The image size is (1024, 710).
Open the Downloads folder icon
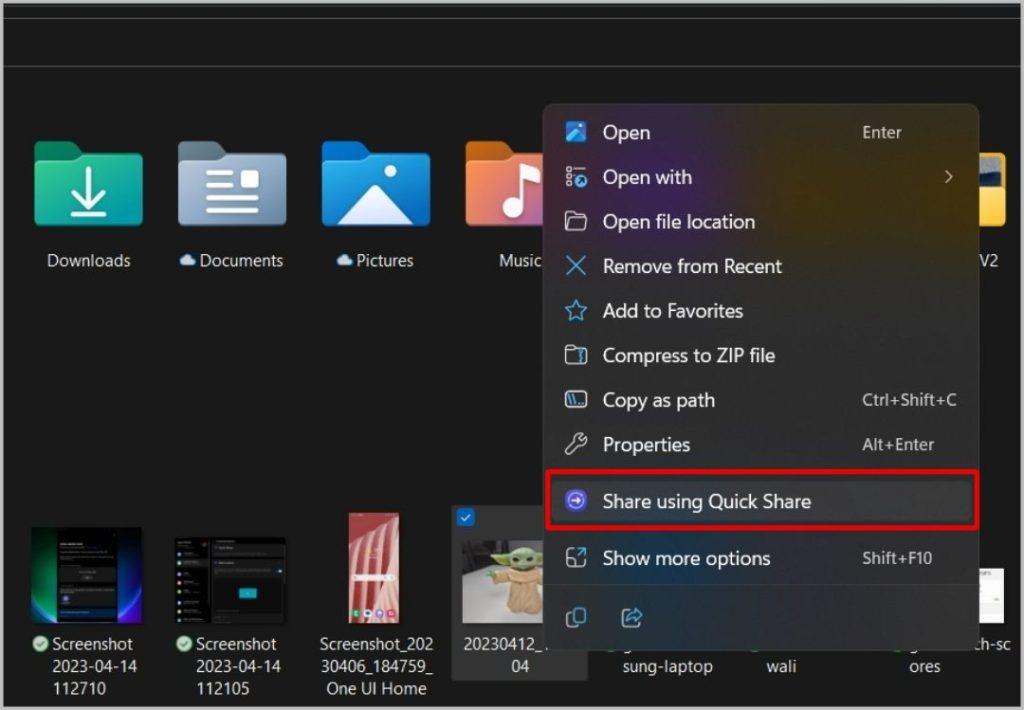[x=88, y=184]
